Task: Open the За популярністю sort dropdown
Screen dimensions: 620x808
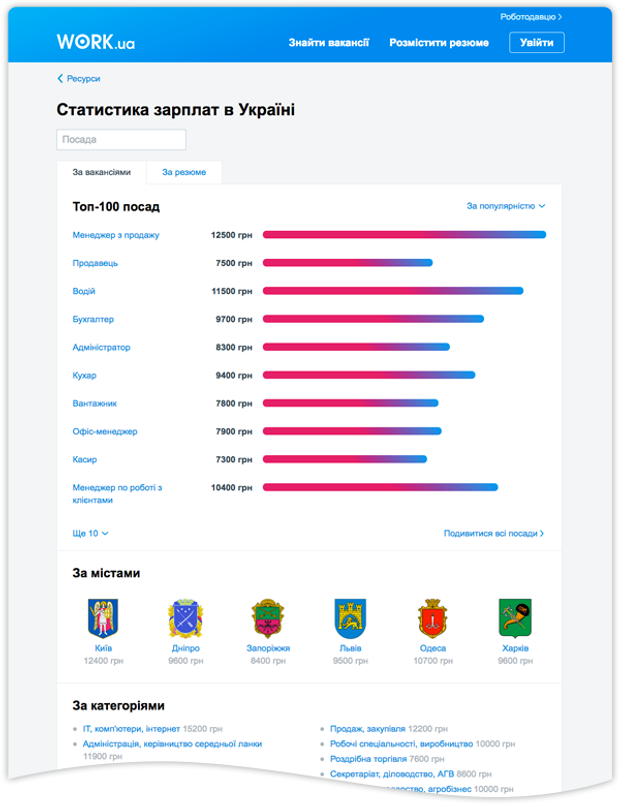Action: tap(506, 206)
